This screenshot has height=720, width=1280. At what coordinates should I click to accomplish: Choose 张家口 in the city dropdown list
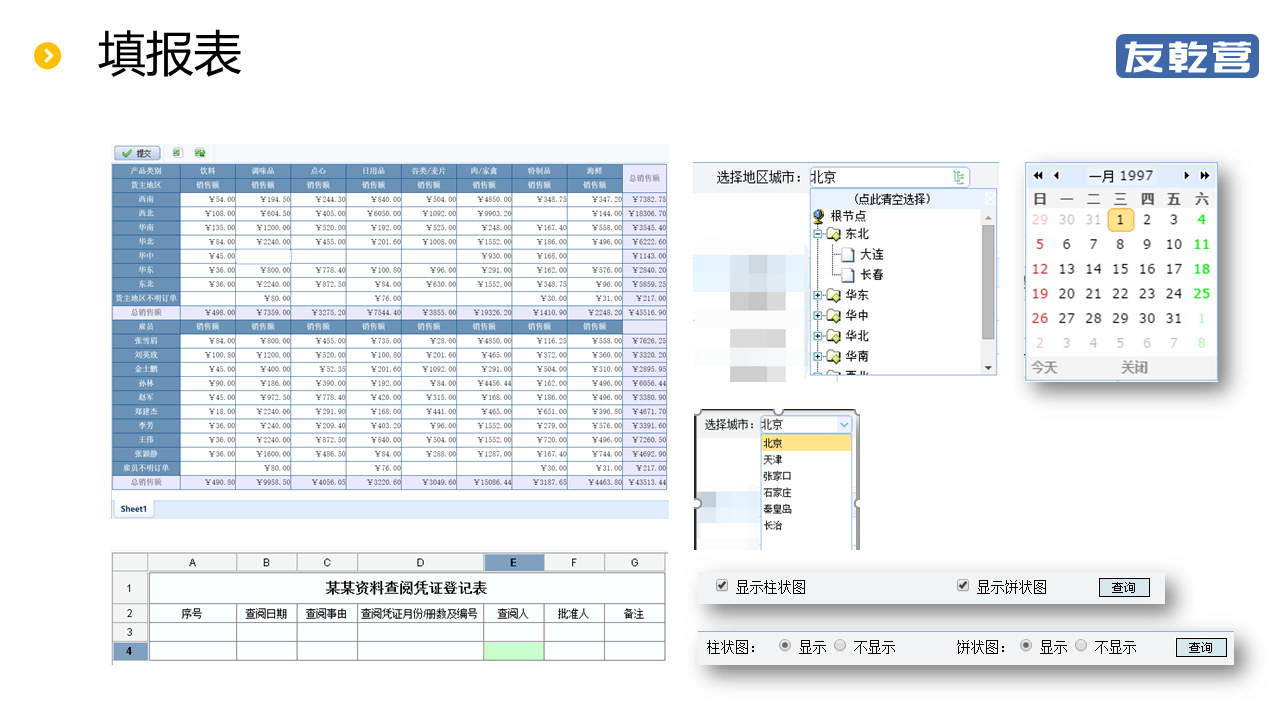(x=806, y=476)
